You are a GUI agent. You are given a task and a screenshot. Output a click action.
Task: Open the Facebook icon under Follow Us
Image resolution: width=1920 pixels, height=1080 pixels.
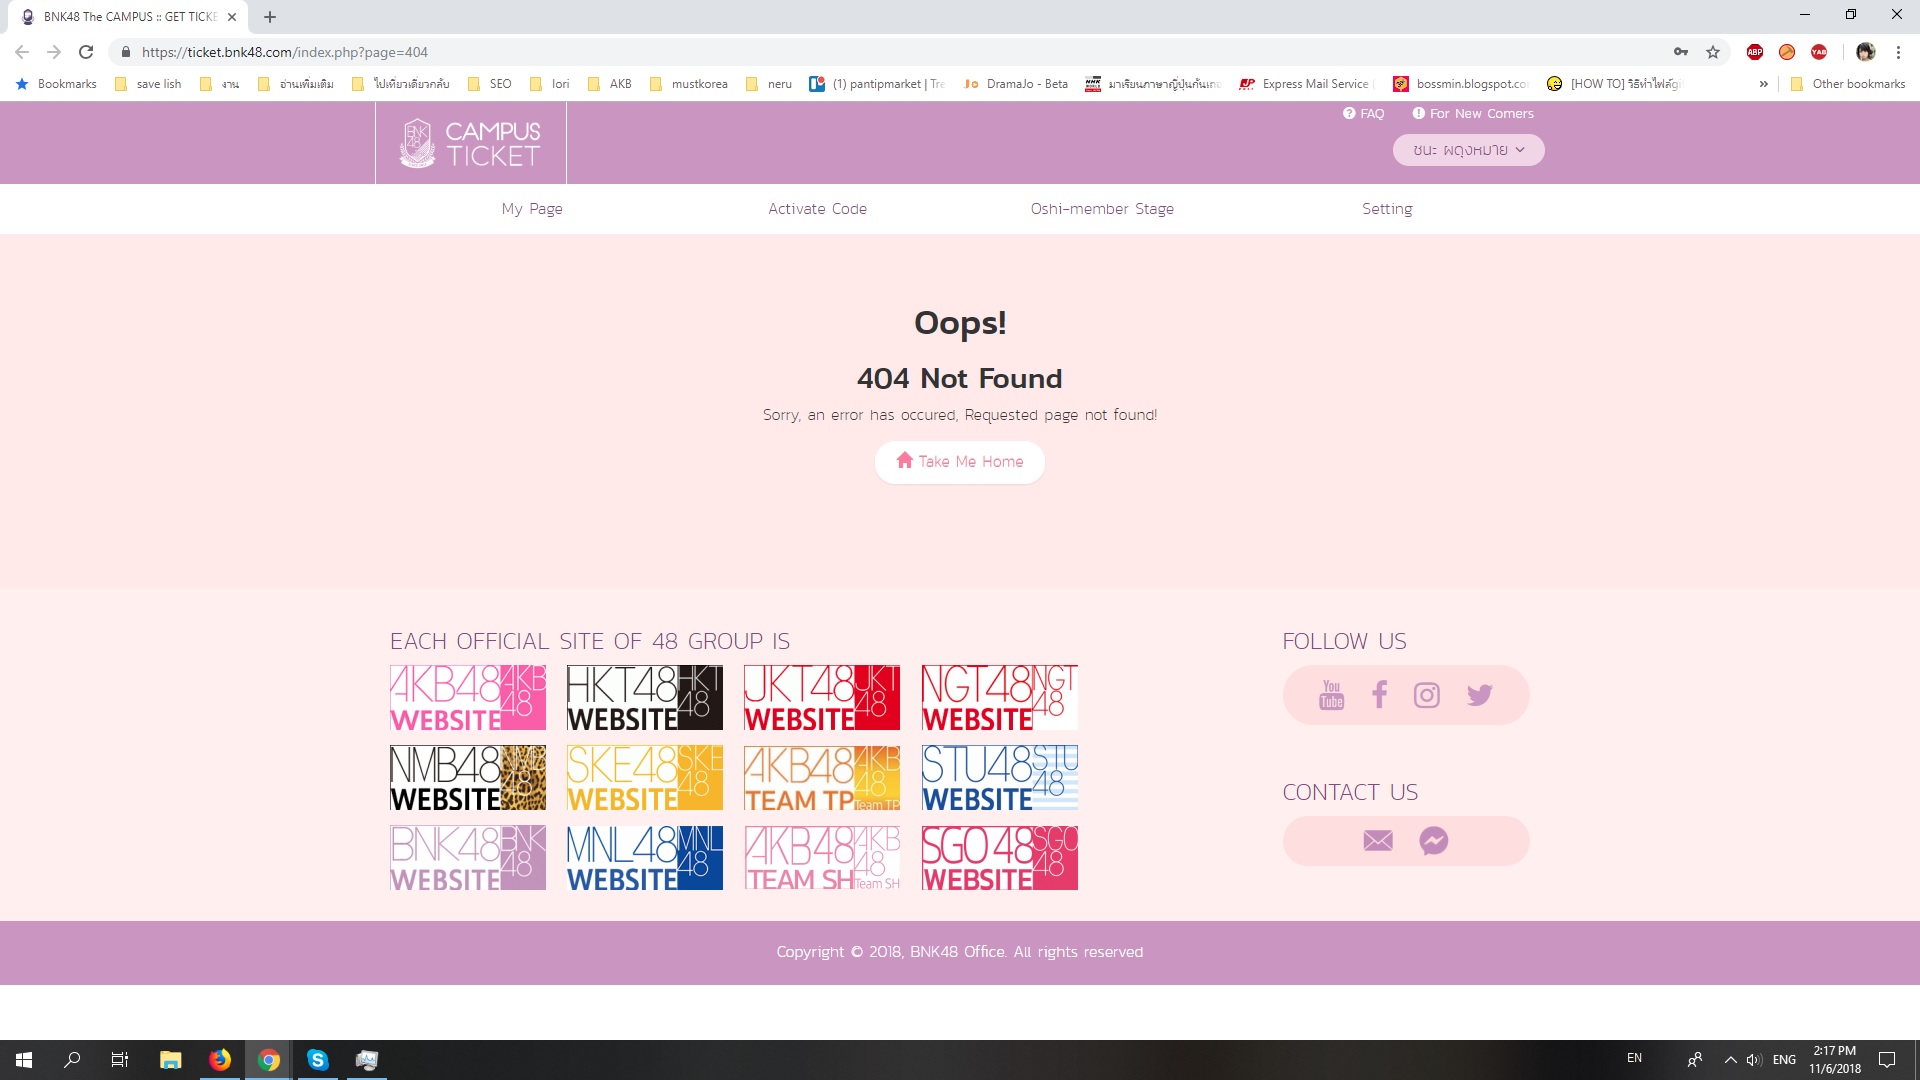pyautogui.click(x=1379, y=694)
